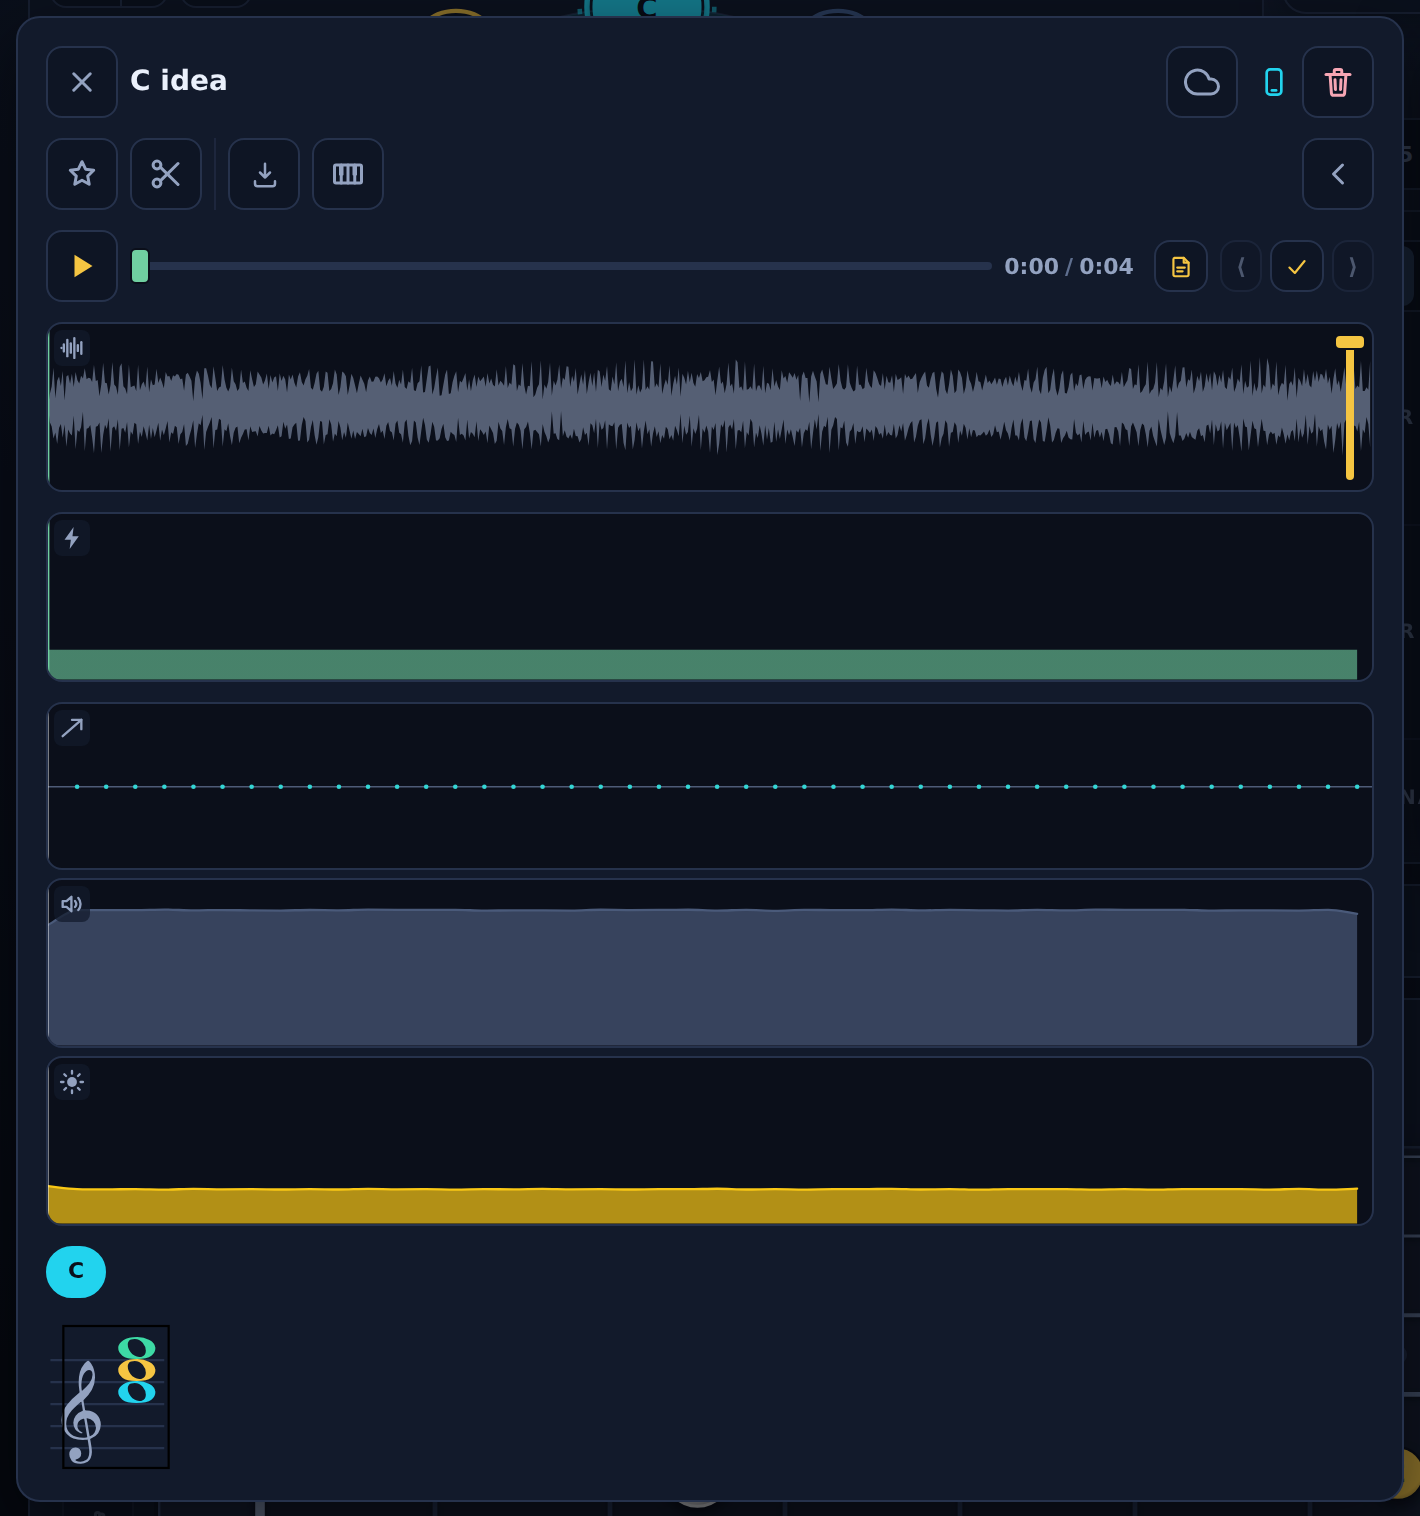Viewport: 1420px width, 1516px height.
Task: Select the cyan C chord badge
Action: [76, 1272]
